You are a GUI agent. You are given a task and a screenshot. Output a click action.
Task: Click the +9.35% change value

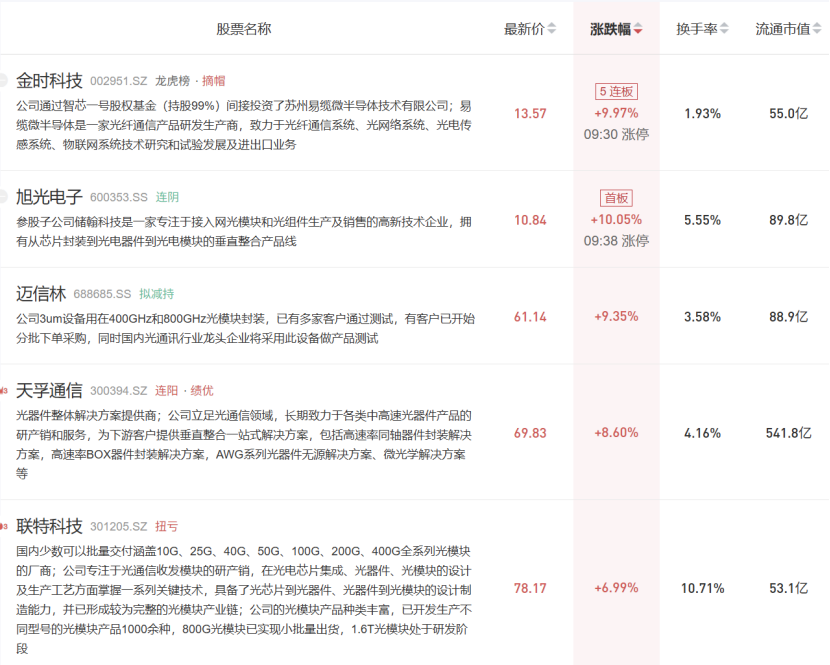click(616, 316)
